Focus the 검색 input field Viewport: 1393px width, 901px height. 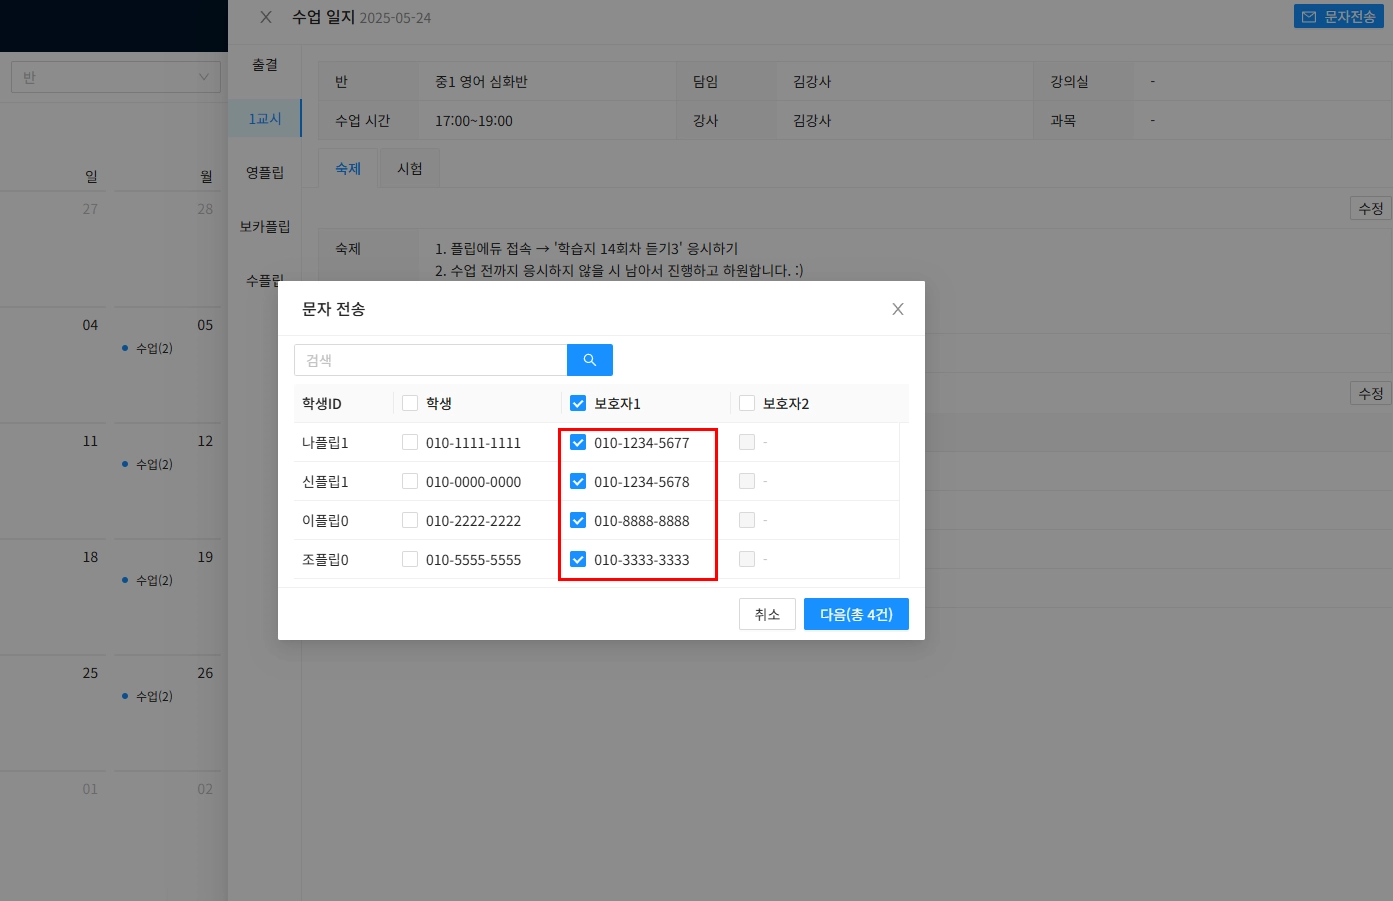[x=431, y=360]
